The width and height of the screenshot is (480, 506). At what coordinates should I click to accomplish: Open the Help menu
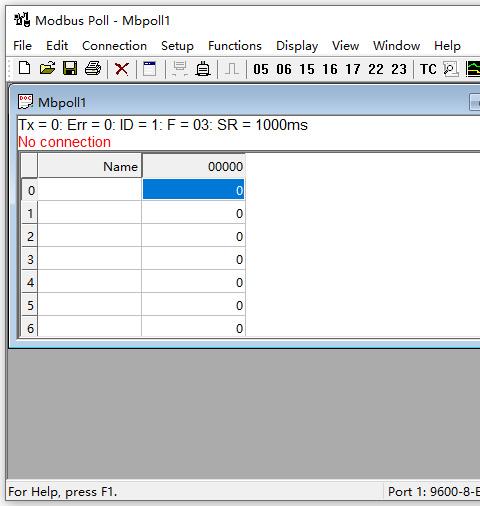click(x=447, y=46)
